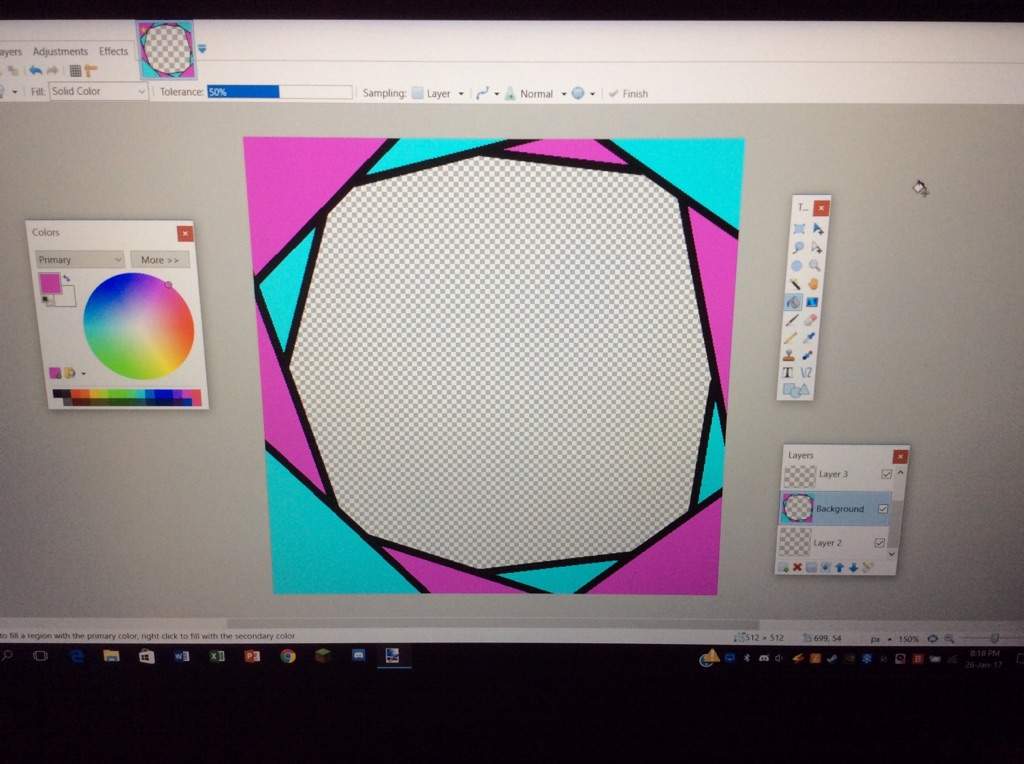Select the Eraser tool
The image size is (1024, 764).
810,319
